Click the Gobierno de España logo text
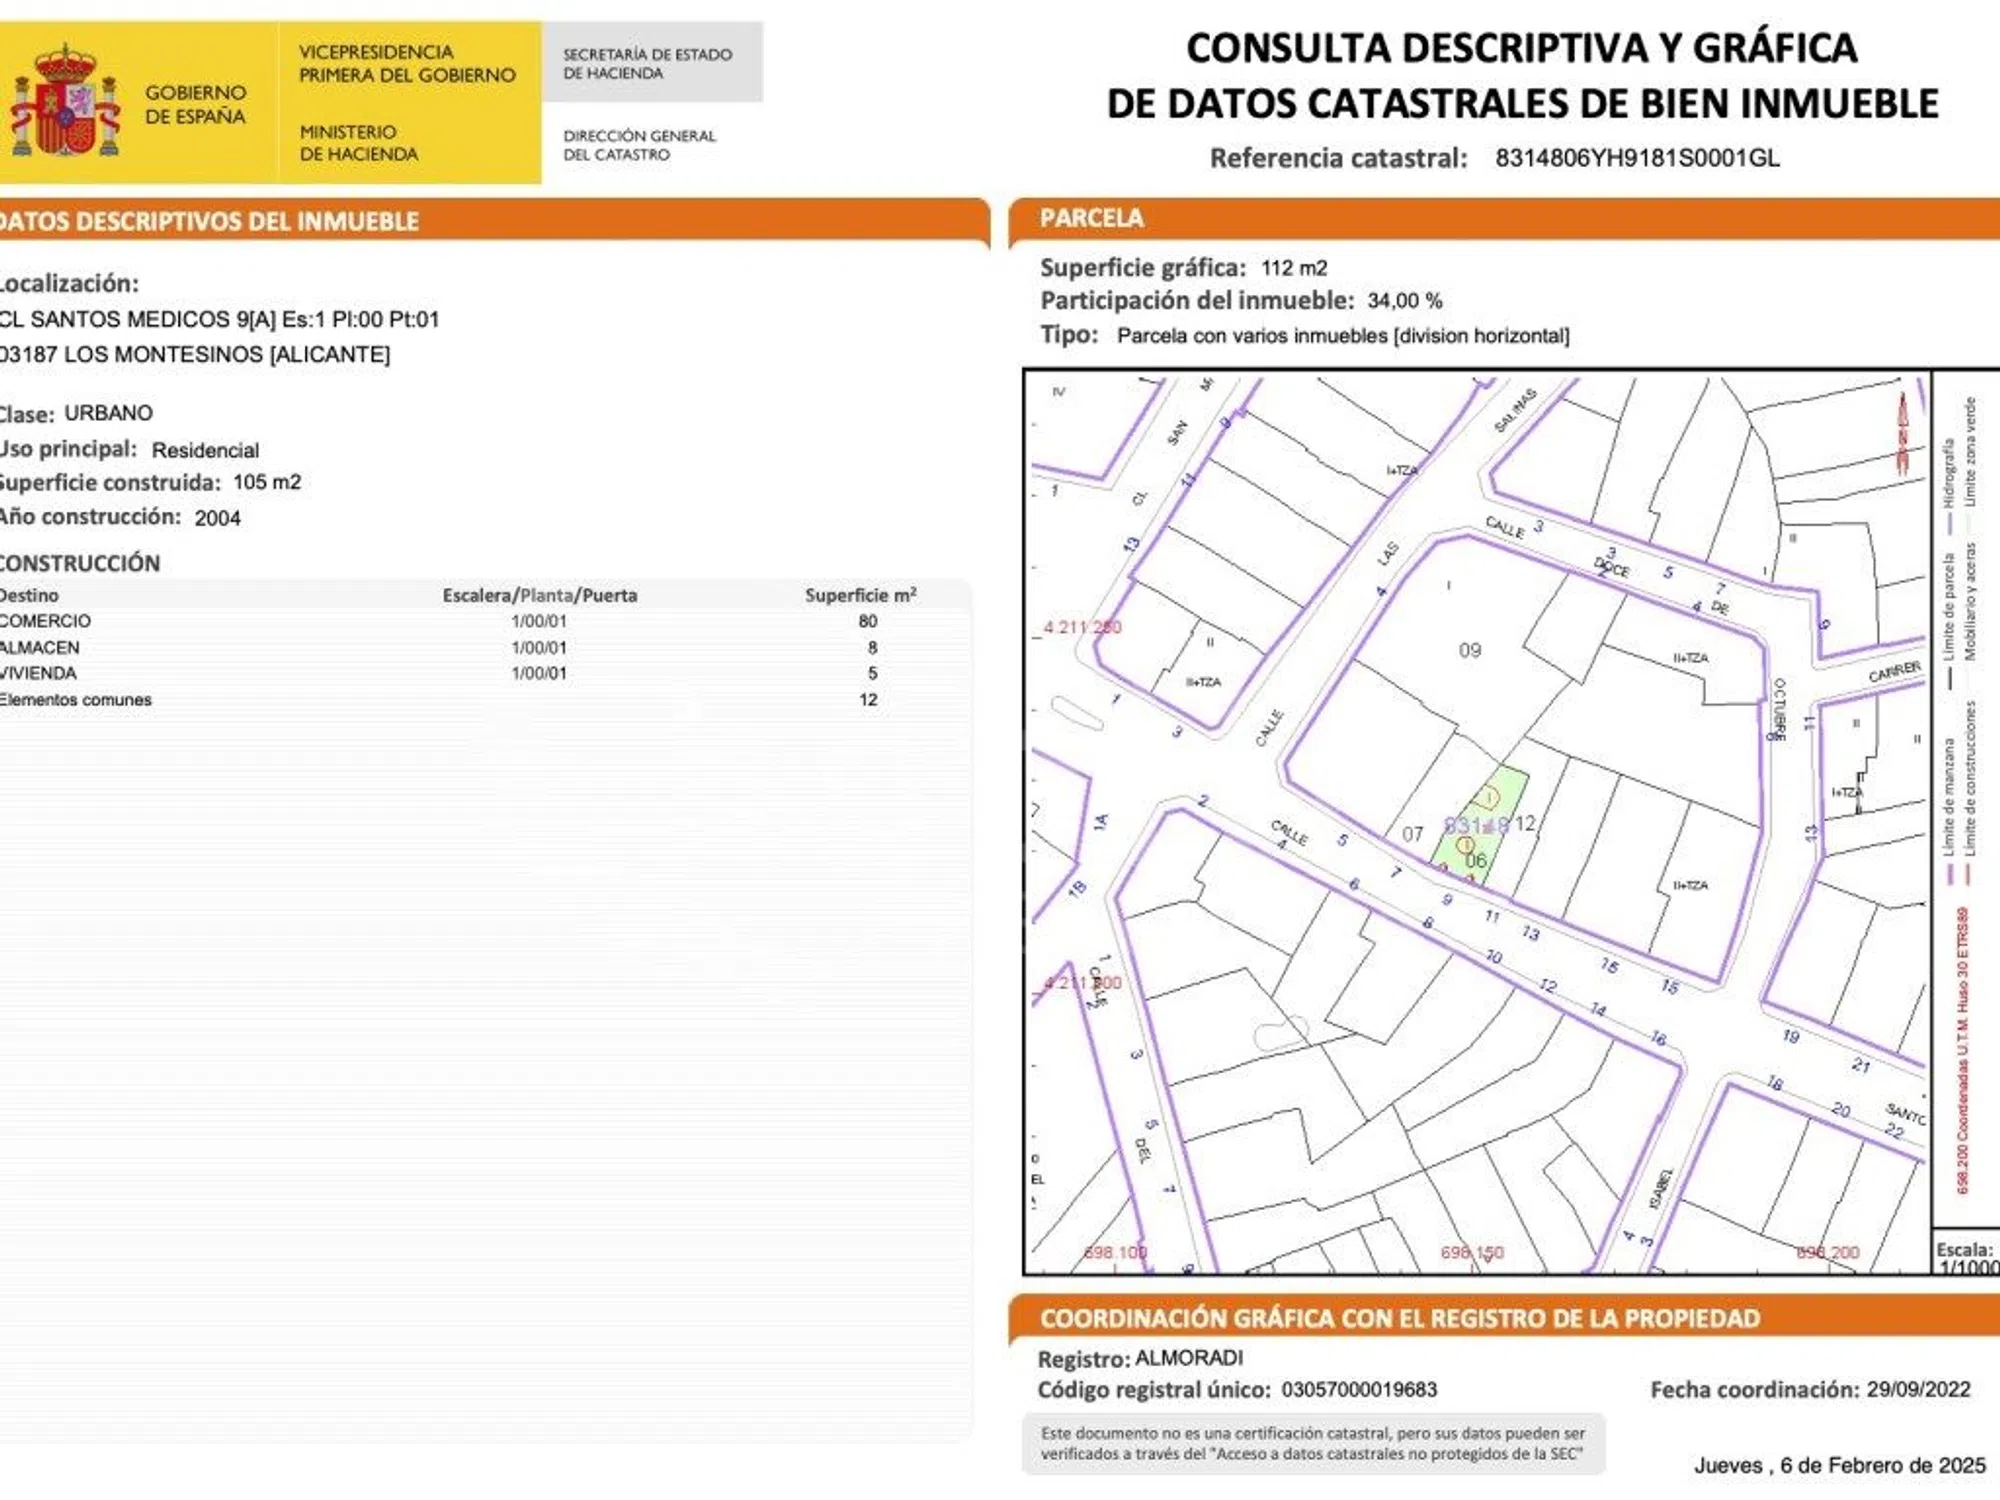The height and width of the screenshot is (1500, 2000). 195,104
